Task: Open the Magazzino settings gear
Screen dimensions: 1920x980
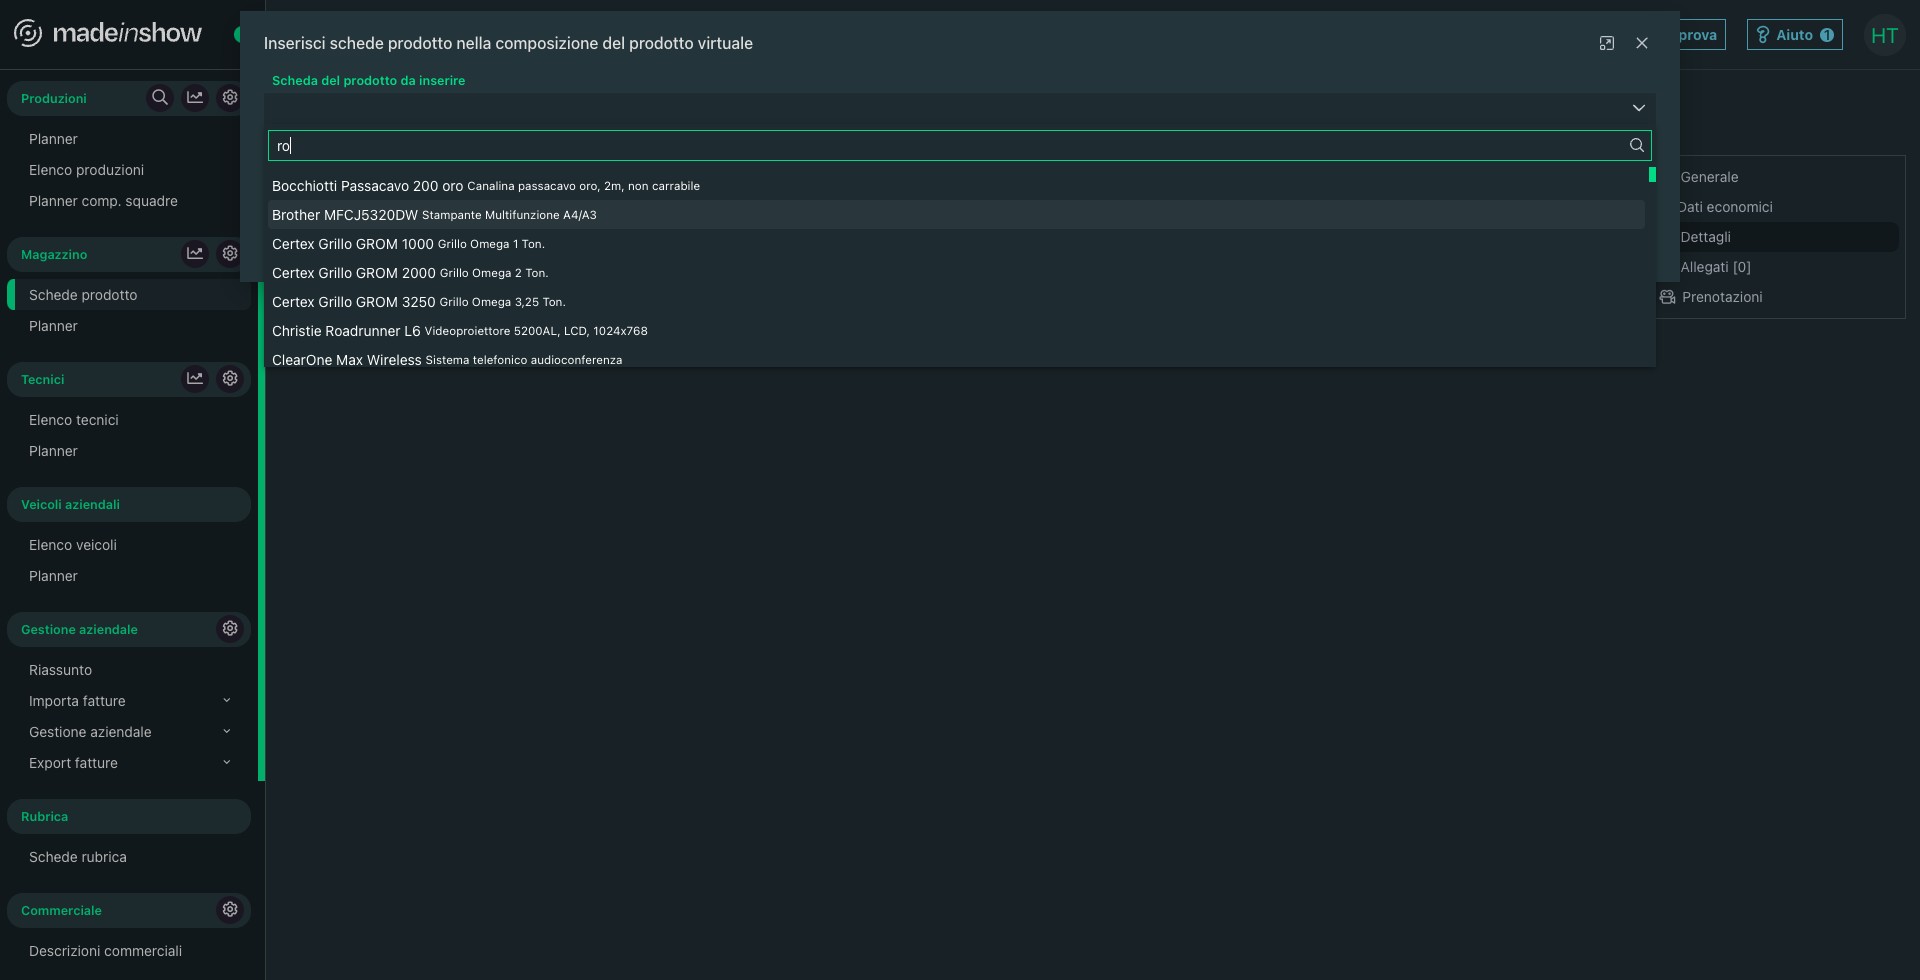Action: coord(230,254)
